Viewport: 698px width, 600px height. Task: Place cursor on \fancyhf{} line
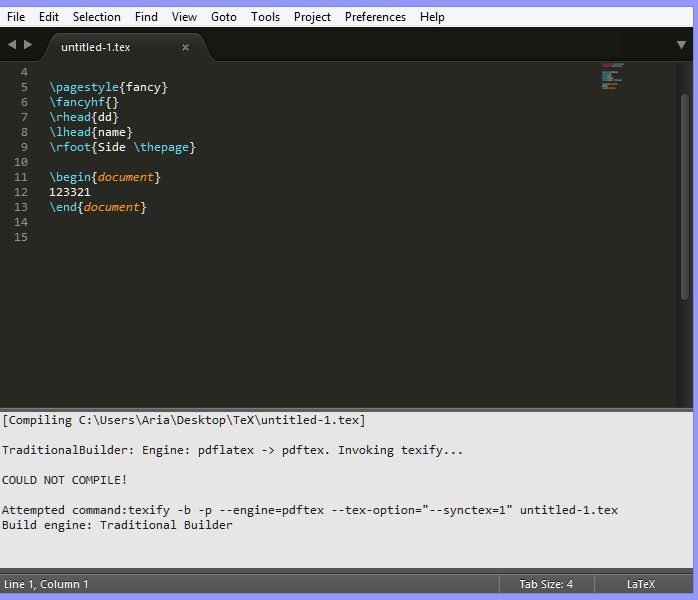point(84,102)
